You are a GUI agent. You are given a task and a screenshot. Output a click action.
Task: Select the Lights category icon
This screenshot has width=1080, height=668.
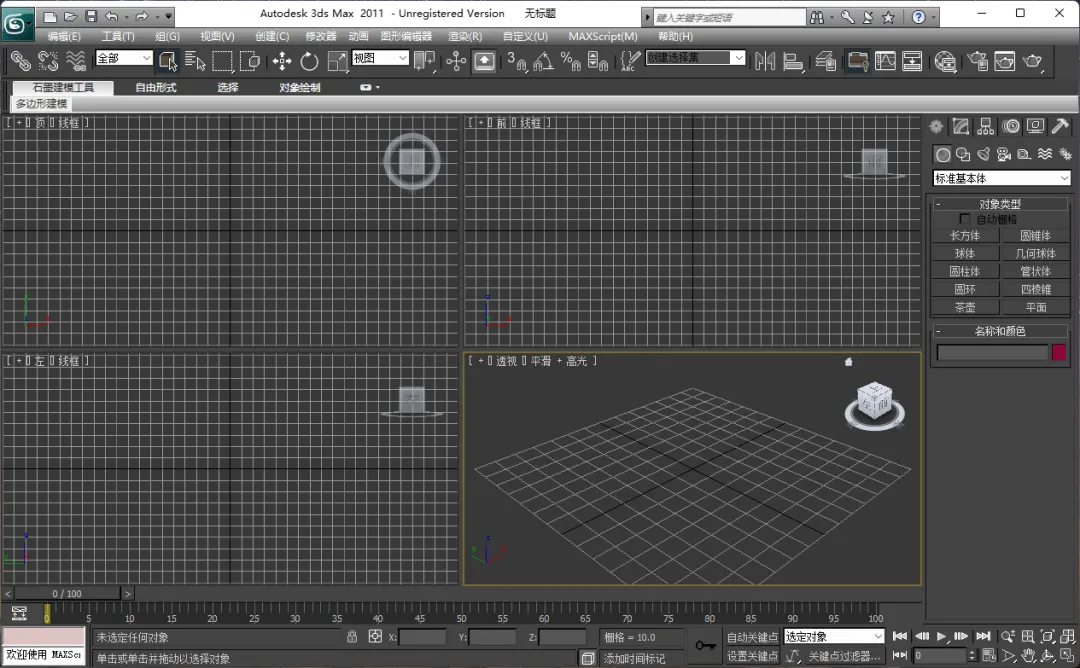click(x=984, y=154)
